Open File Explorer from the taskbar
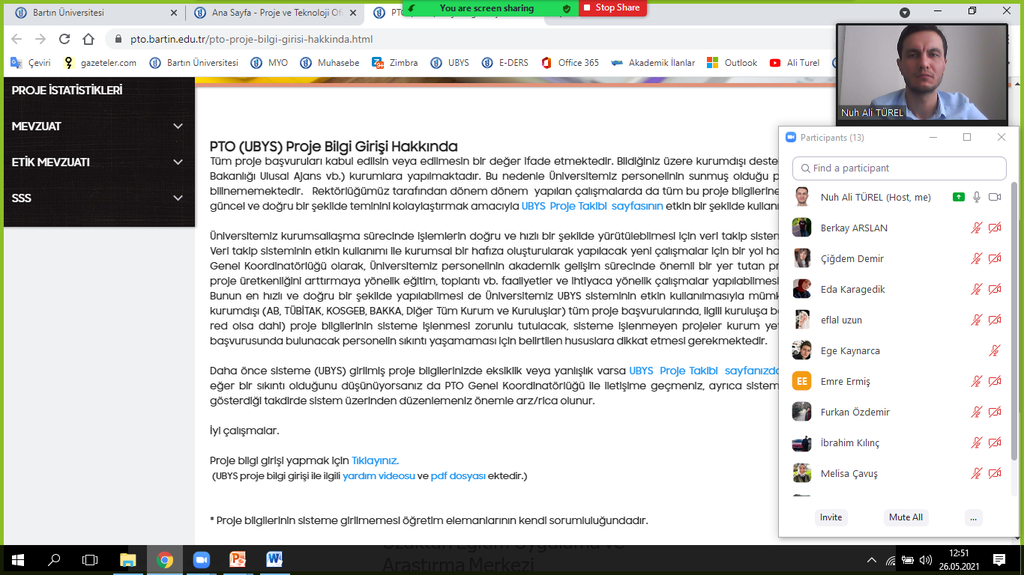Image resolution: width=1024 pixels, height=575 pixels. (128, 560)
